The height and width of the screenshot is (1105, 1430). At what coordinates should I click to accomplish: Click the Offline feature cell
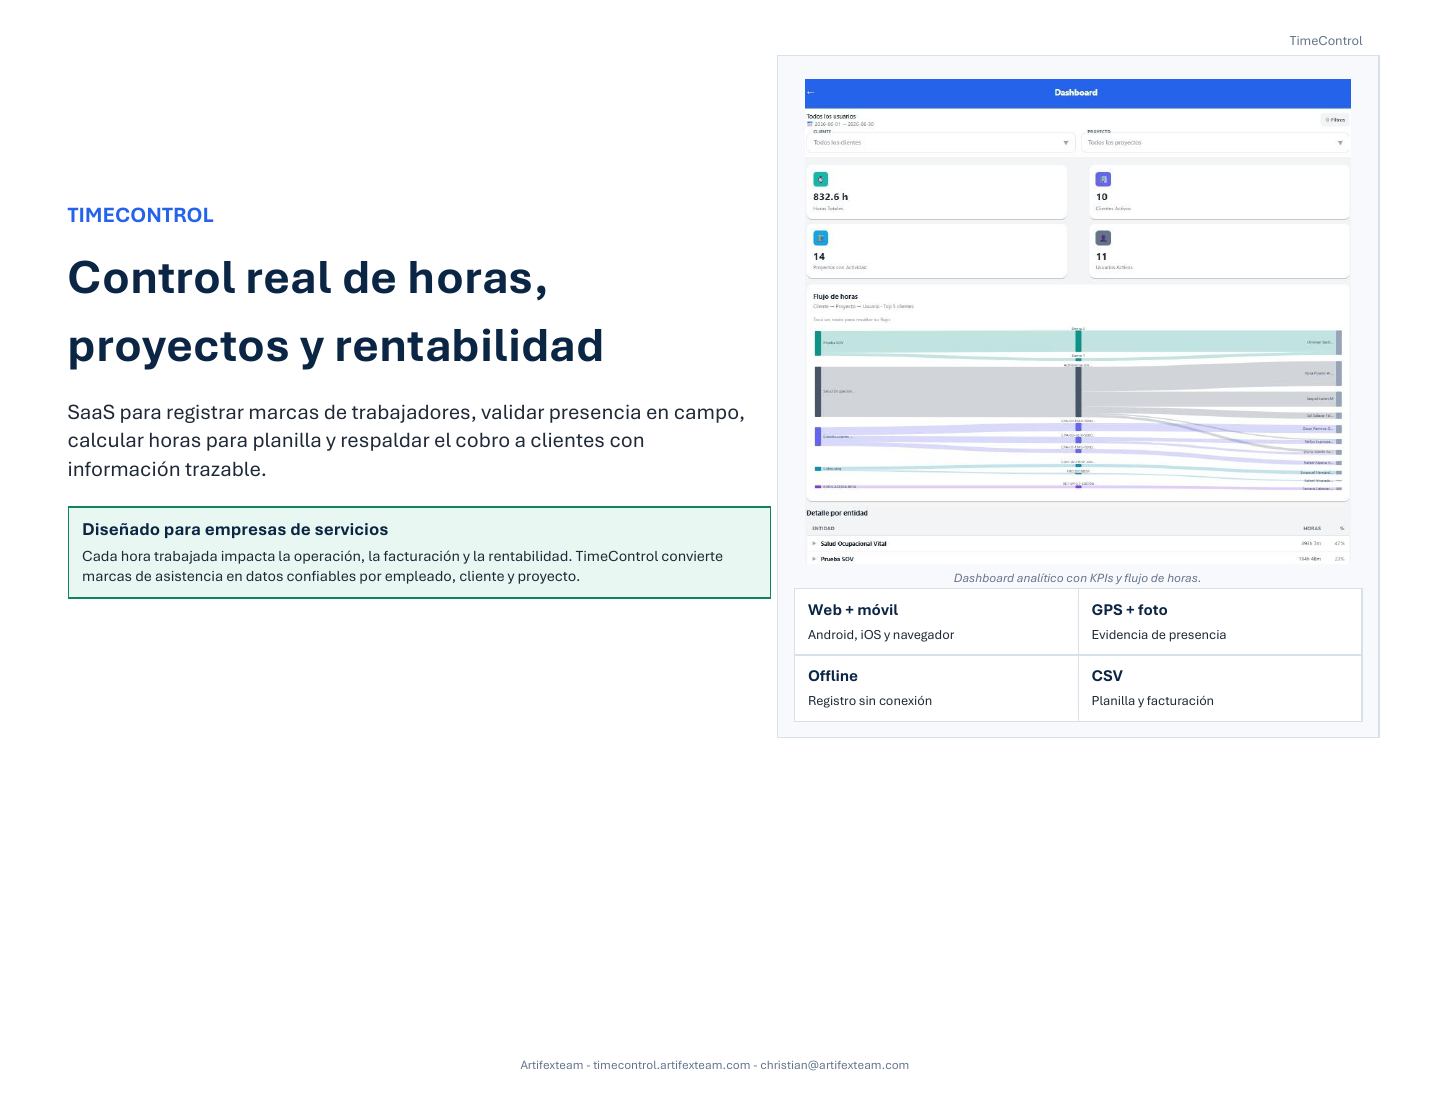(936, 688)
